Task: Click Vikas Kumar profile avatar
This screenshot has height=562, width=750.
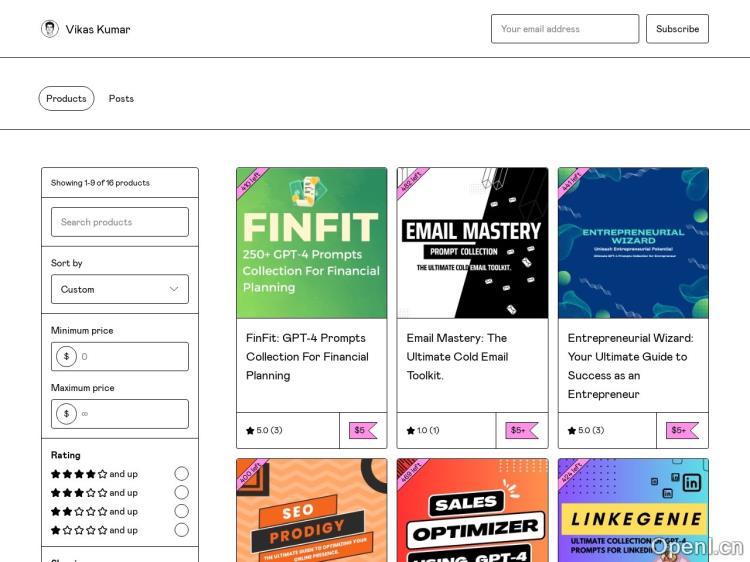Action: 50,29
